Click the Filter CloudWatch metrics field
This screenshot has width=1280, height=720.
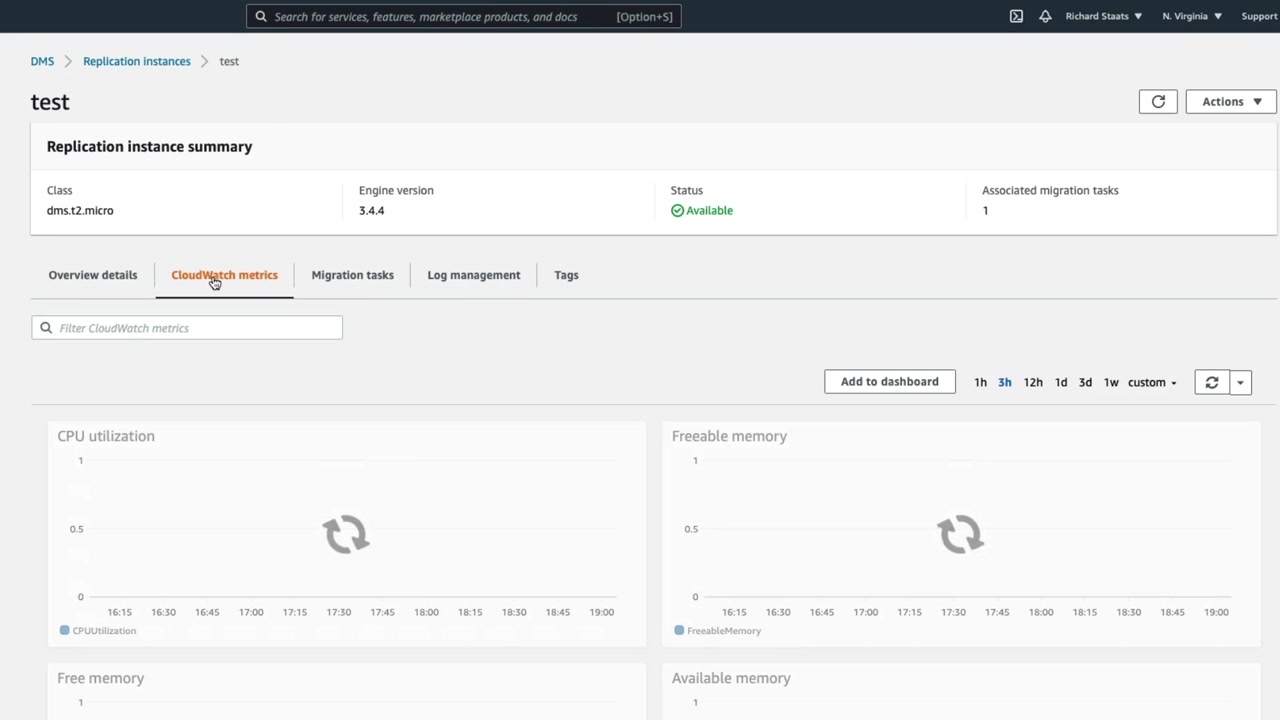[187, 328]
